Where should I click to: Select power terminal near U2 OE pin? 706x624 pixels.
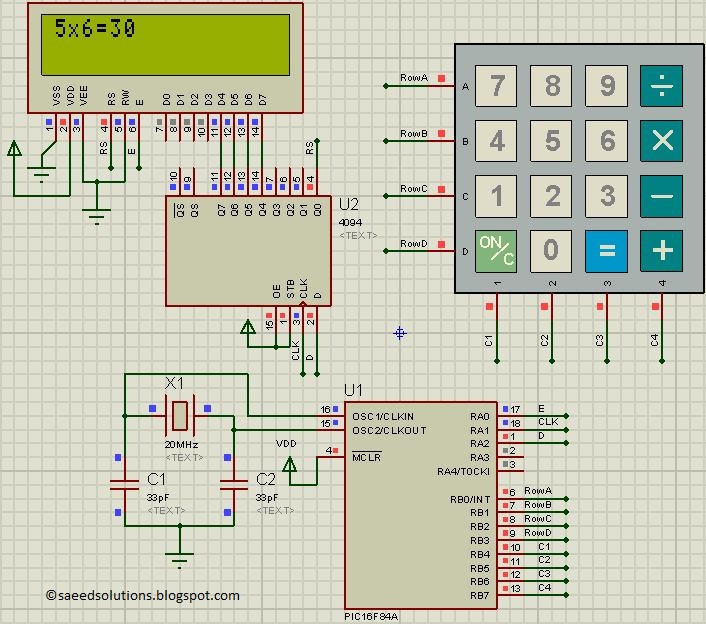(248, 327)
